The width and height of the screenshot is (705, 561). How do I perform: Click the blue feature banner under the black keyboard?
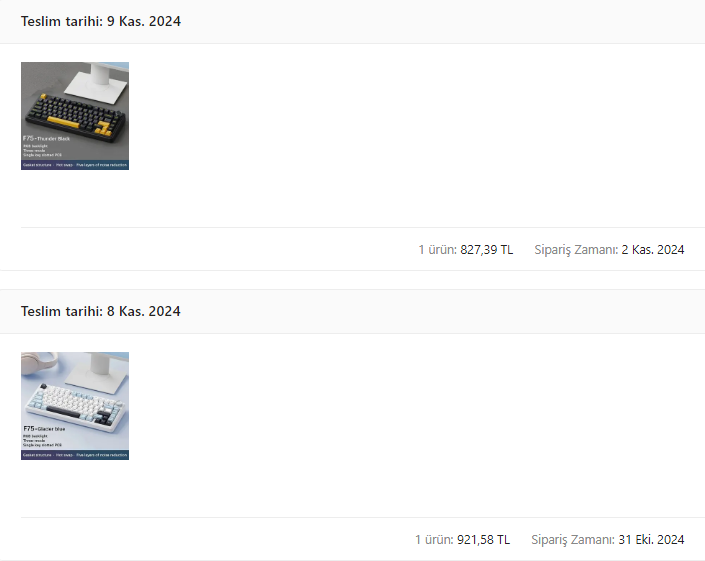click(75, 165)
